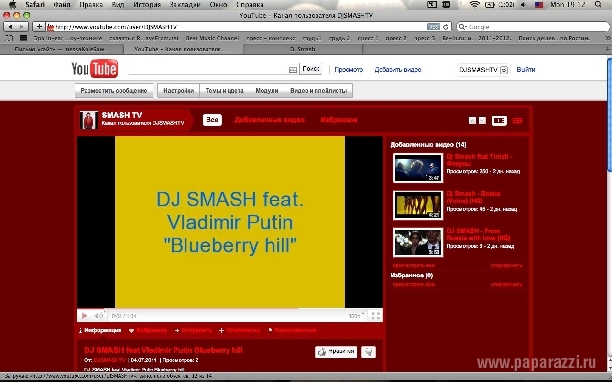
Task: Open Dj Smash feat Timati video thumbnail
Action: 418,168
